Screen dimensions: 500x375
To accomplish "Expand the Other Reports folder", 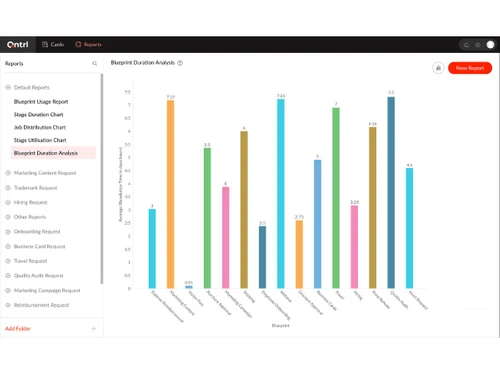I will 8,217.
